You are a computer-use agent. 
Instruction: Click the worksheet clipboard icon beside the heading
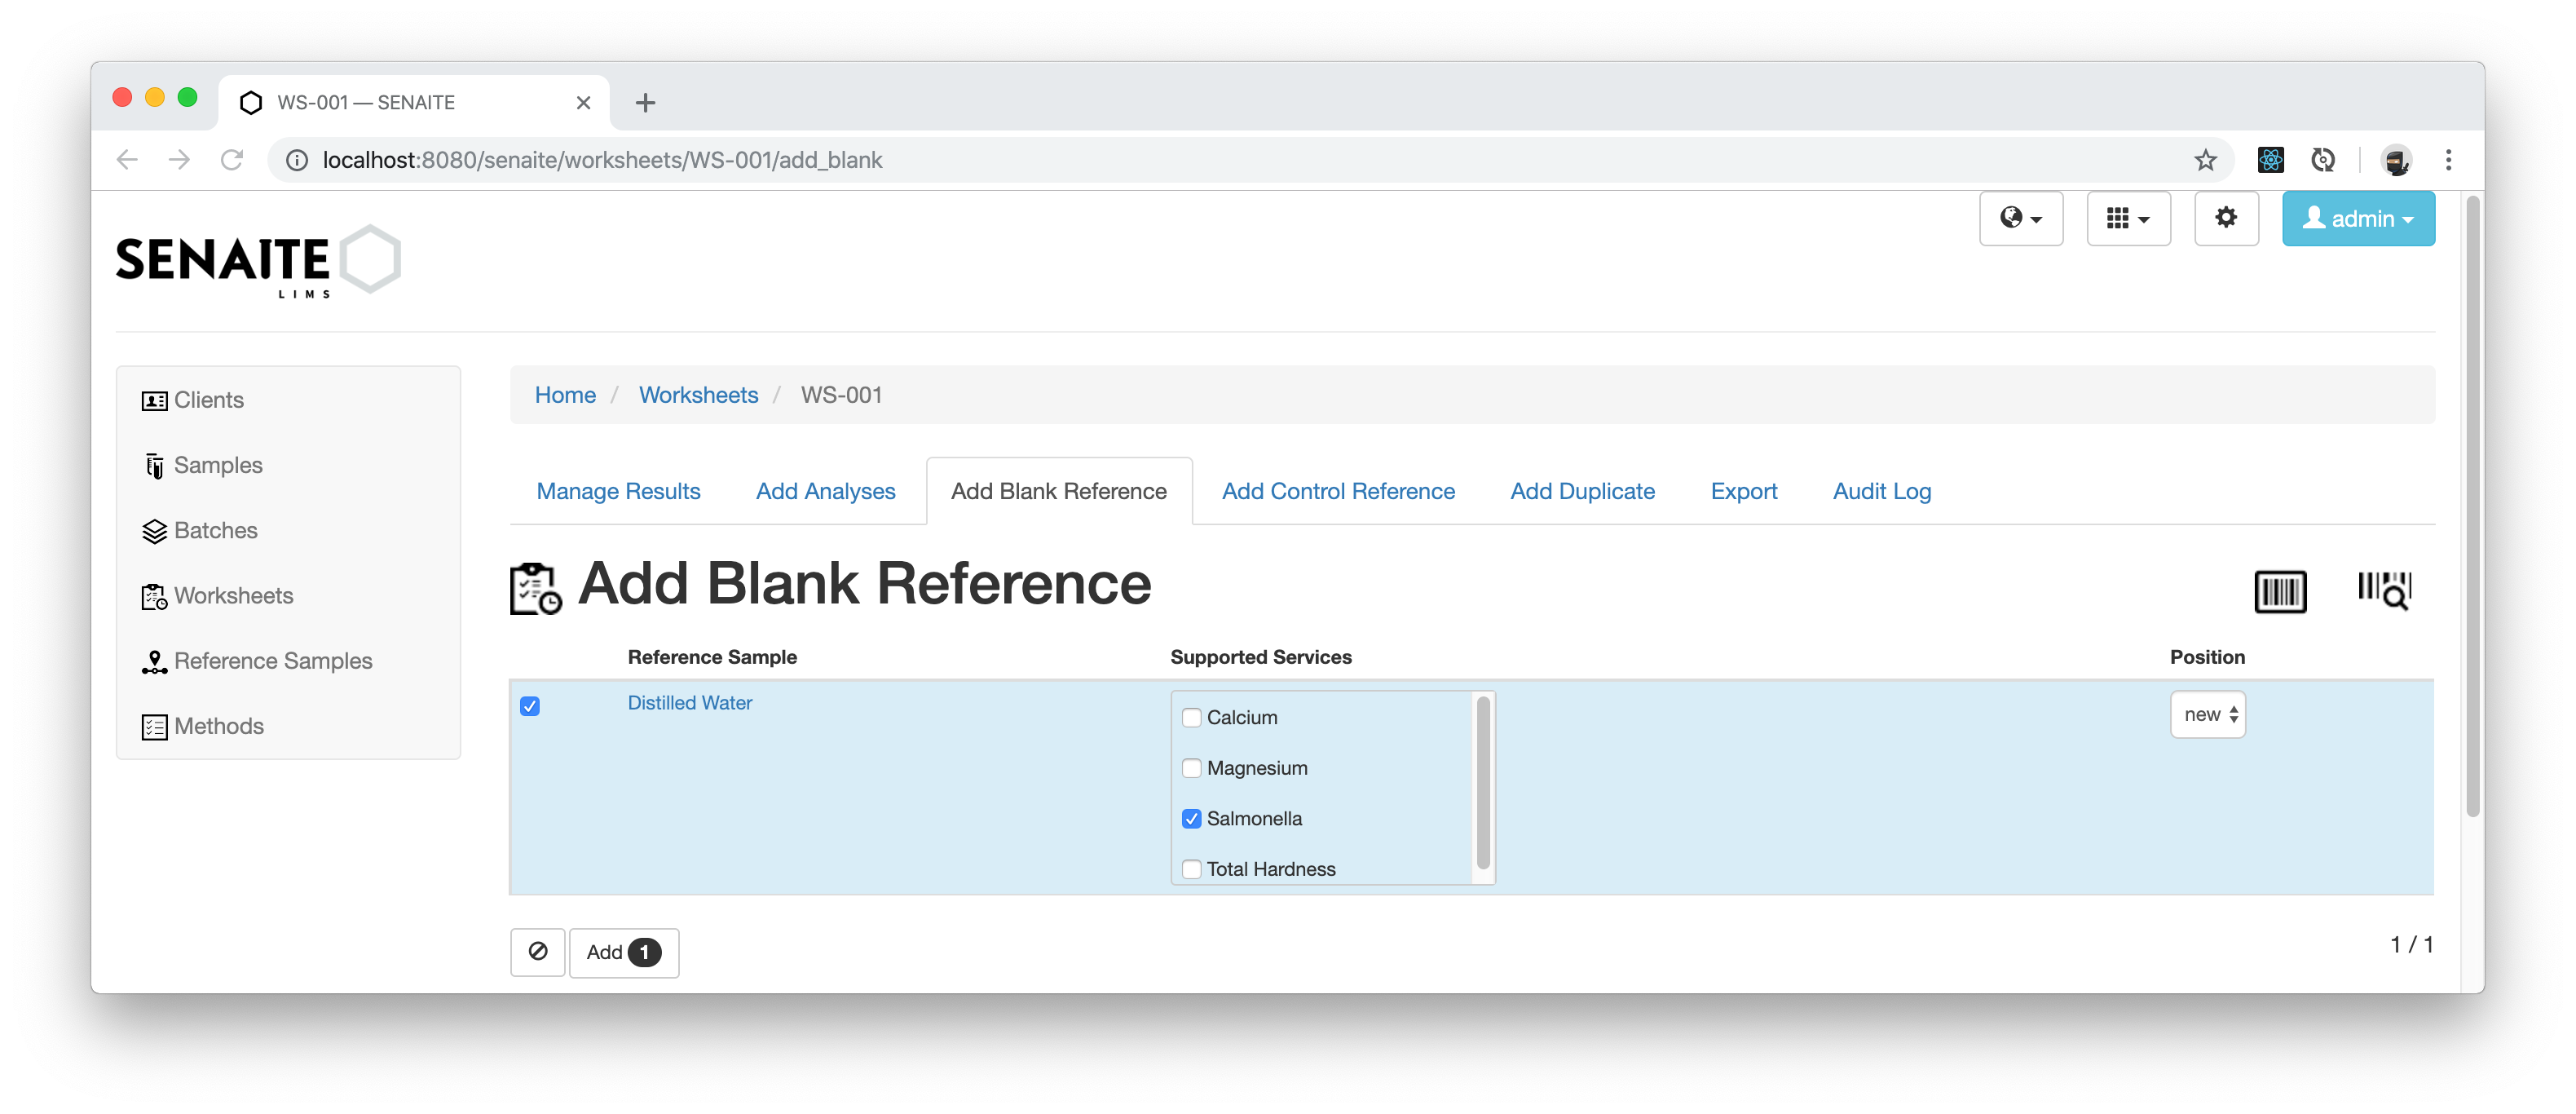click(535, 588)
